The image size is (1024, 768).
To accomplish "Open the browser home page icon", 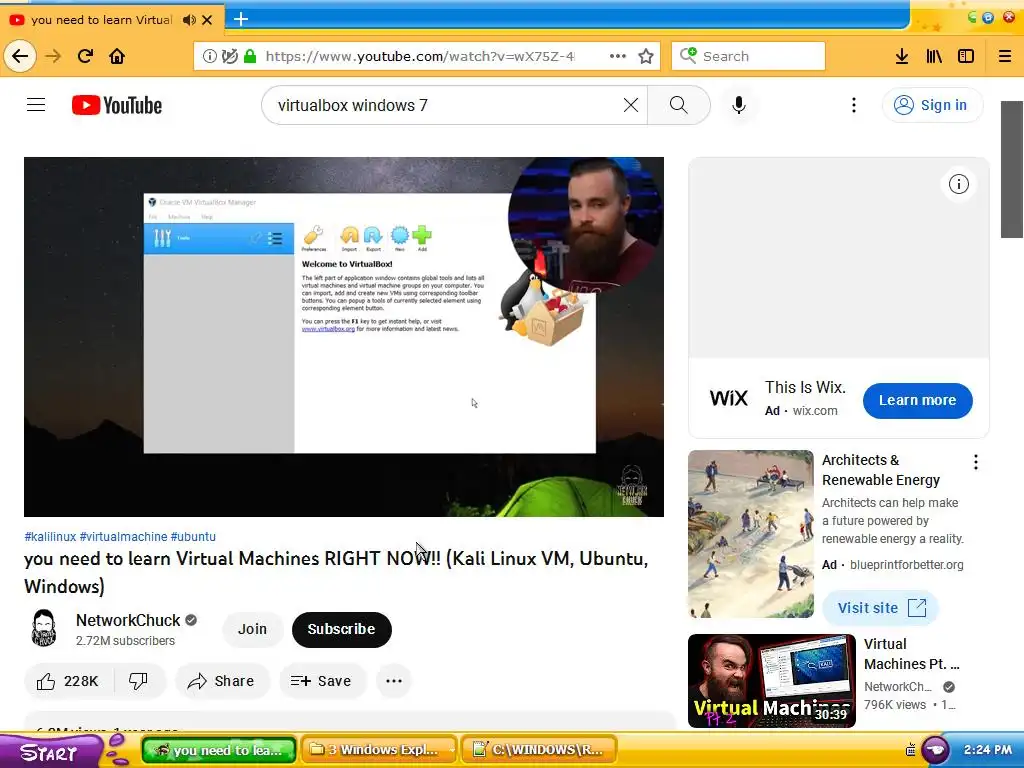I will (117, 56).
